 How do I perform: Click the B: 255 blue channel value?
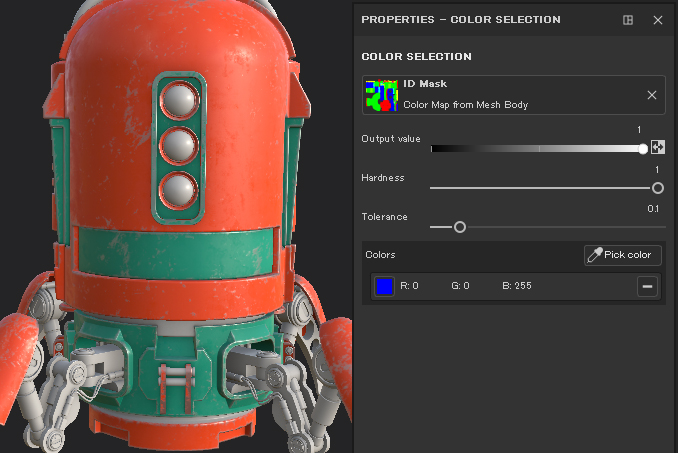[x=517, y=287]
